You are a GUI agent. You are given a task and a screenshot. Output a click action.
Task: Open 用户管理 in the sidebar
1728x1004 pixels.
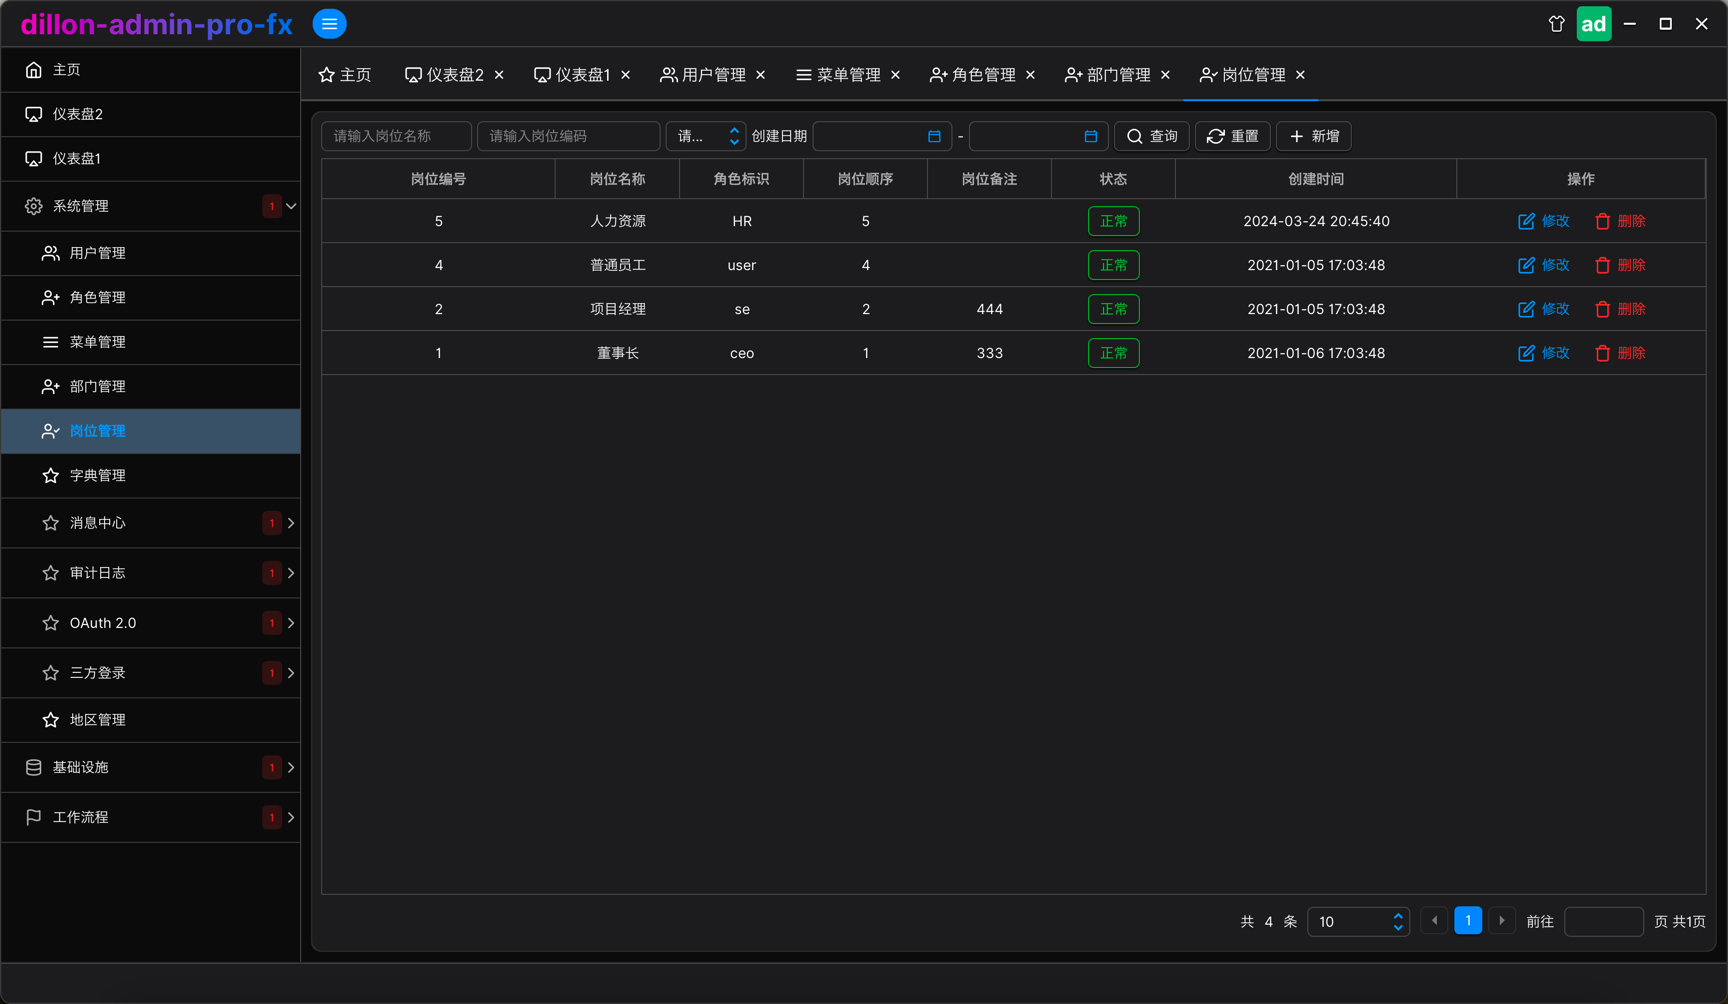point(151,253)
